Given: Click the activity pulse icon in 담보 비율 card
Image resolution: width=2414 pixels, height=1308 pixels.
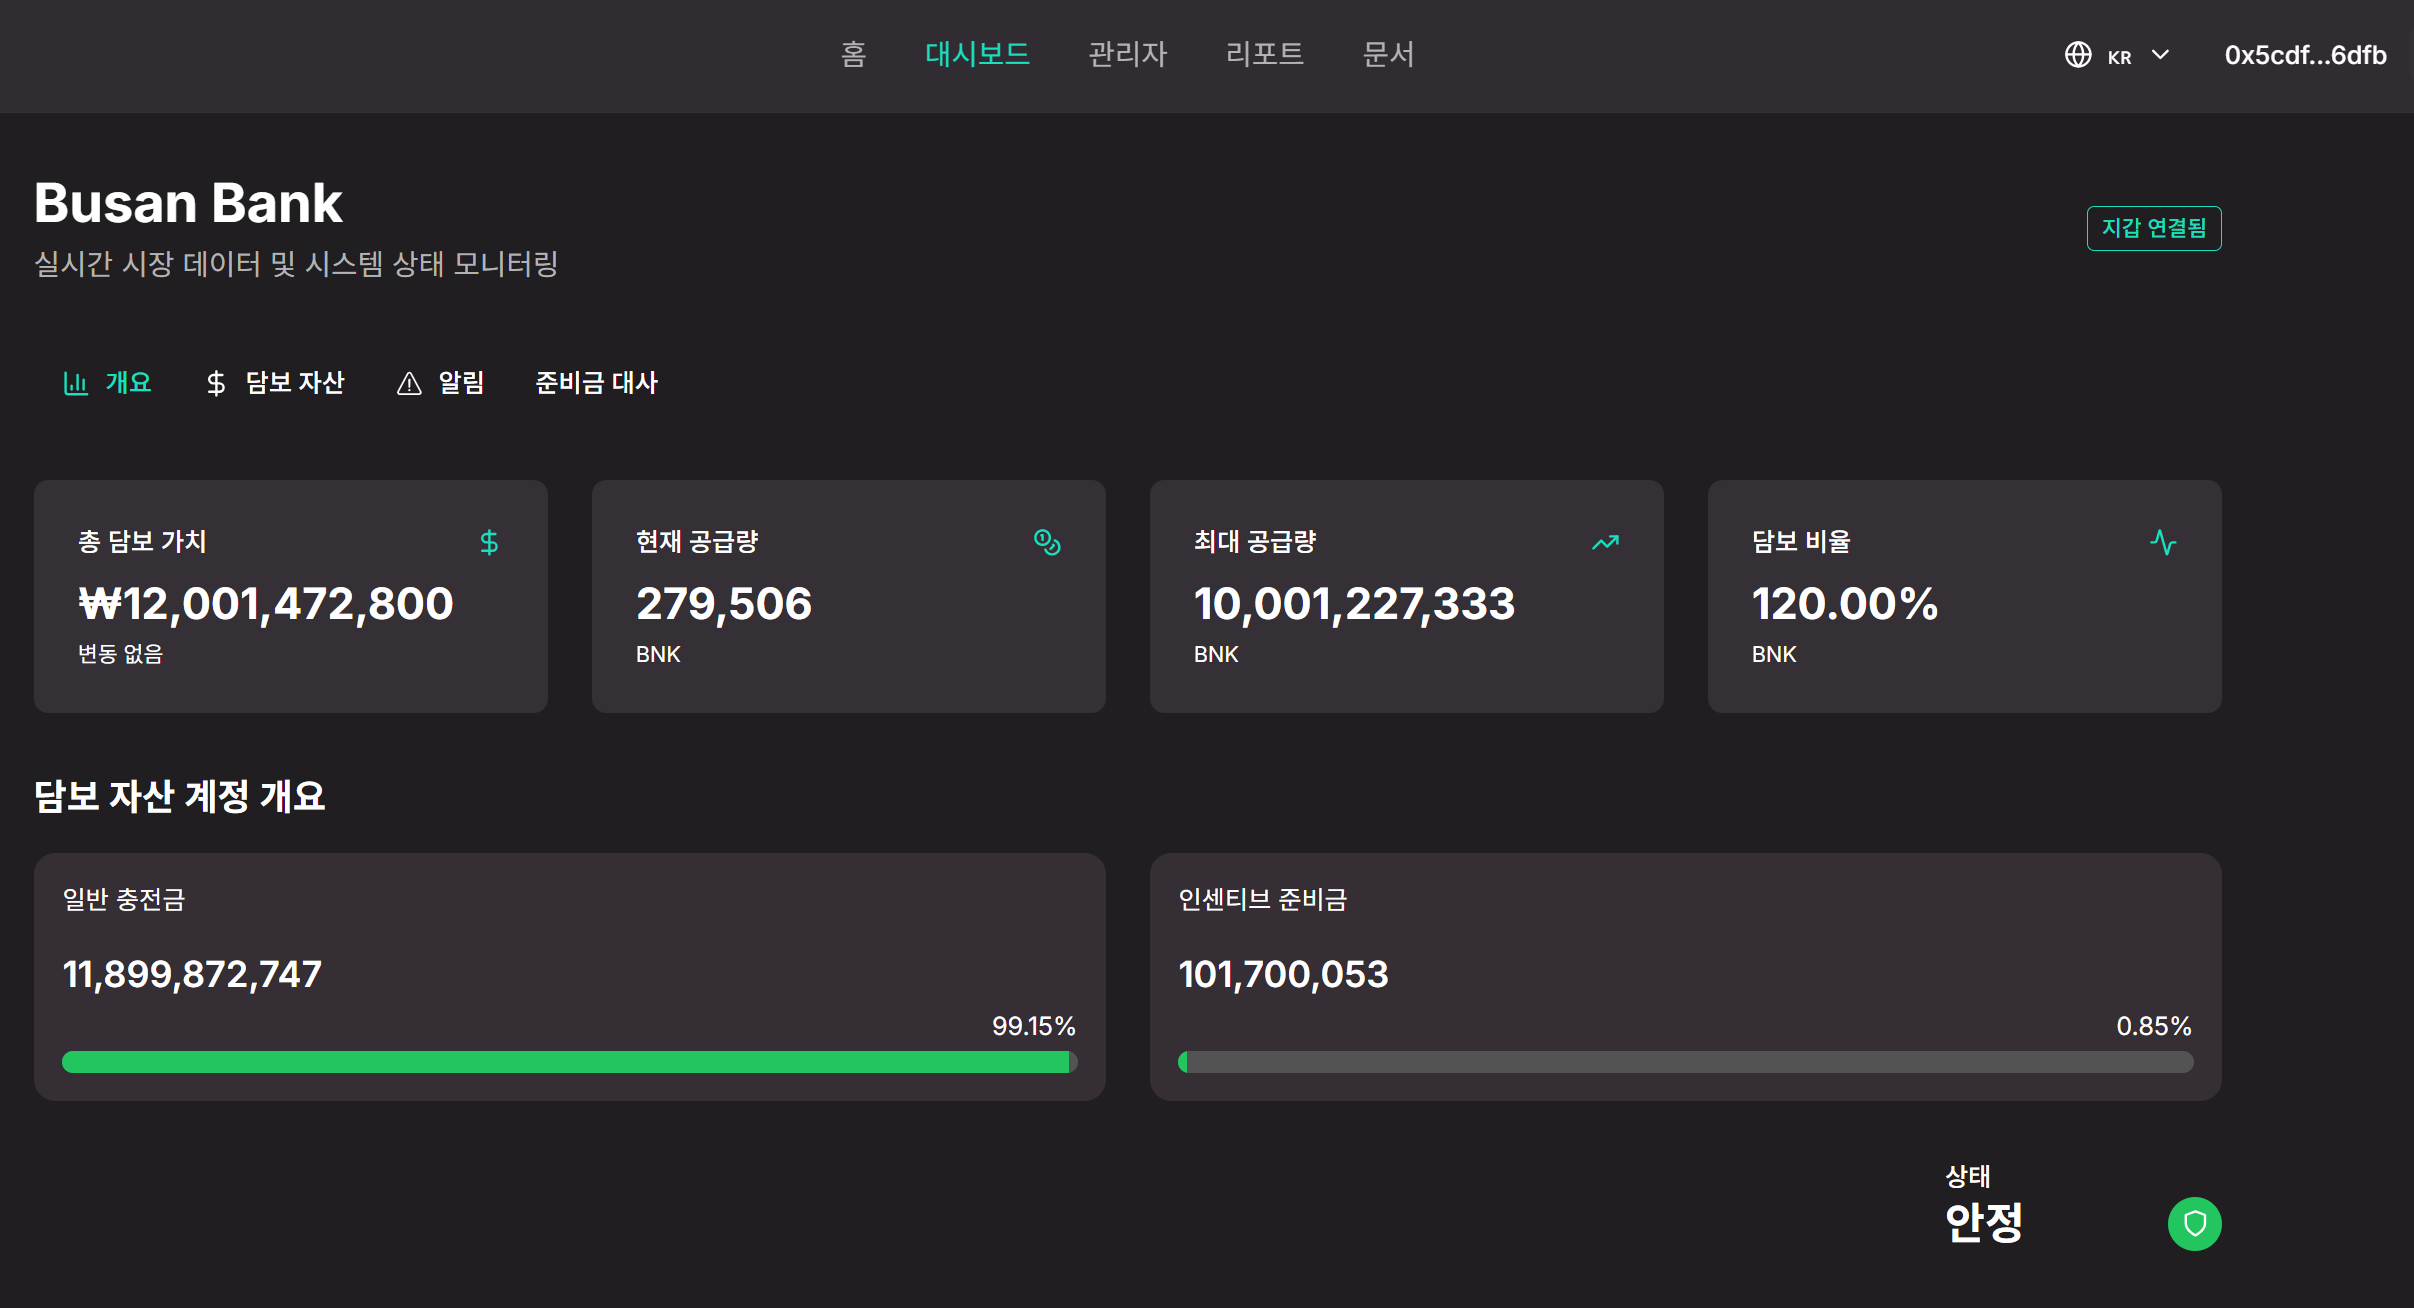Looking at the screenshot, I should [2163, 542].
